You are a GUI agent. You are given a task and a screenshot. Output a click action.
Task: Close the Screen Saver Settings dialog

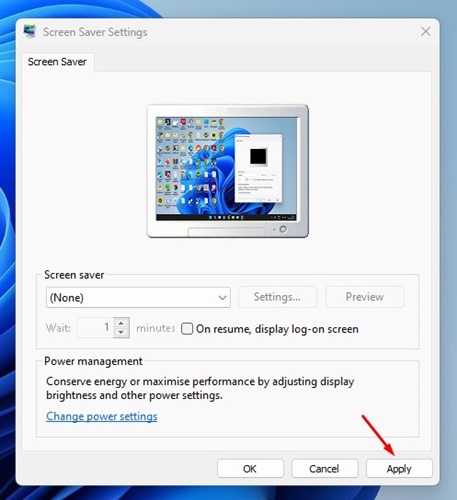click(x=425, y=32)
